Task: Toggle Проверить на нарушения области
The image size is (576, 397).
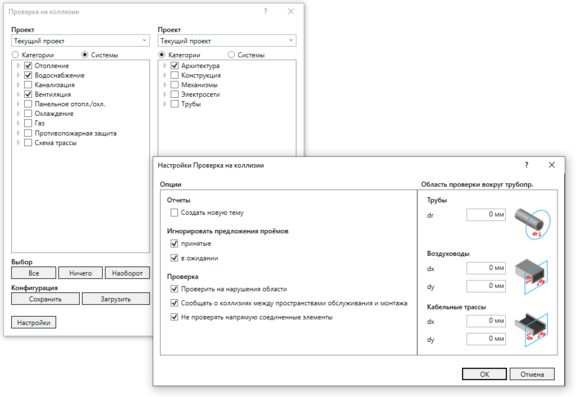Action: (174, 289)
